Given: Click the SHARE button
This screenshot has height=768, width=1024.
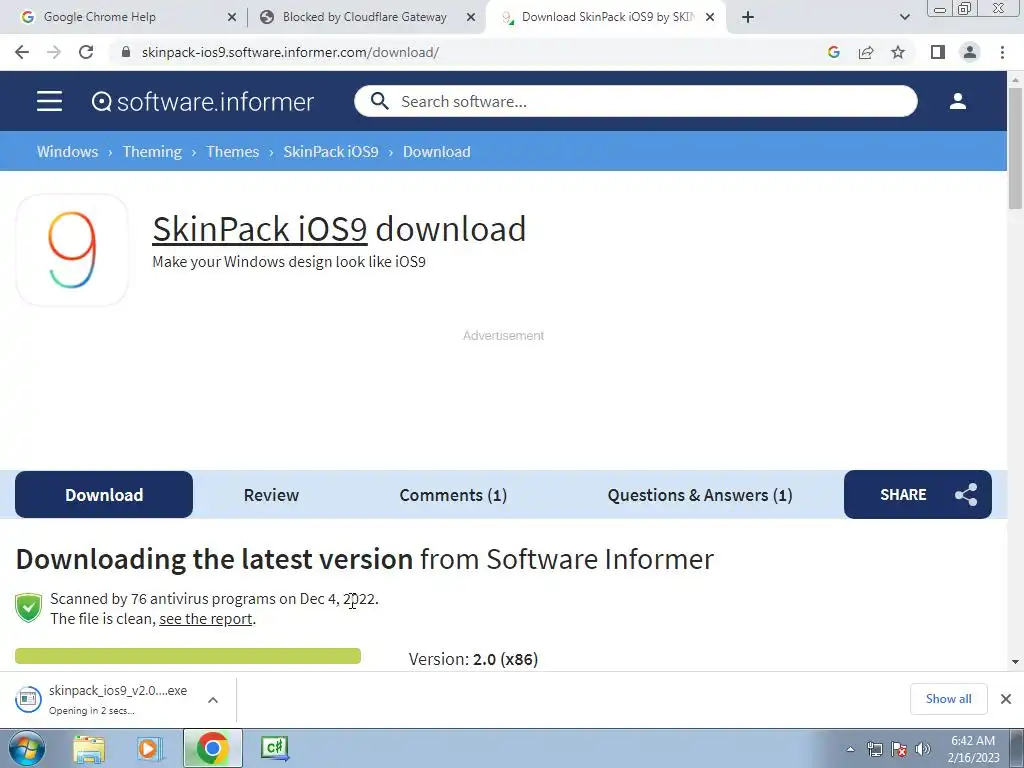Looking at the screenshot, I should click(x=918, y=494).
